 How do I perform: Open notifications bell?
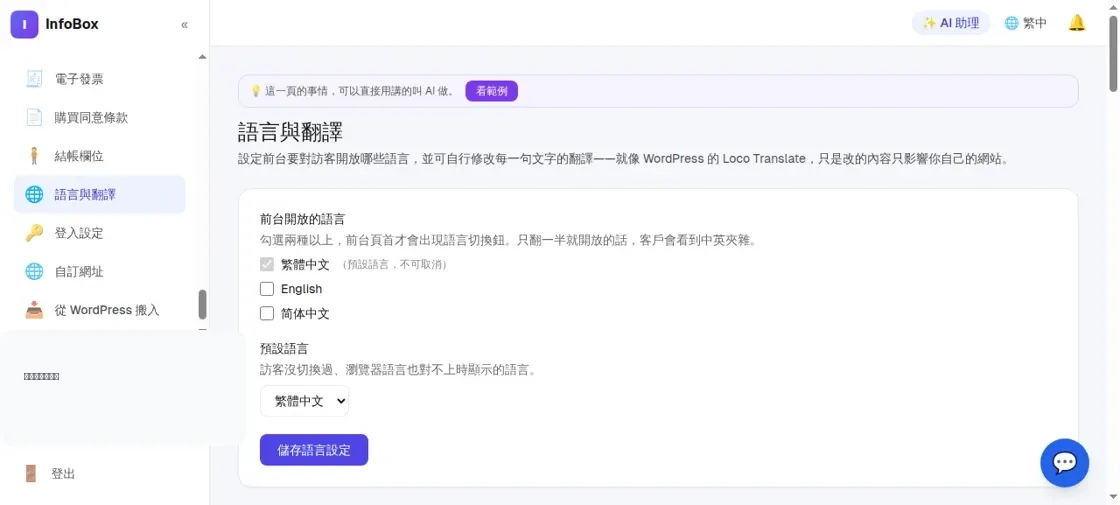(1076, 23)
